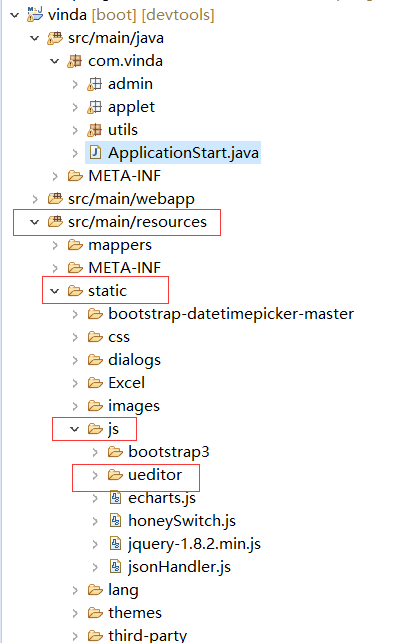Image resolution: width=398 pixels, height=643 pixels.
Task: Expand the bootstrap3 folder
Action: [x=95, y=452]
